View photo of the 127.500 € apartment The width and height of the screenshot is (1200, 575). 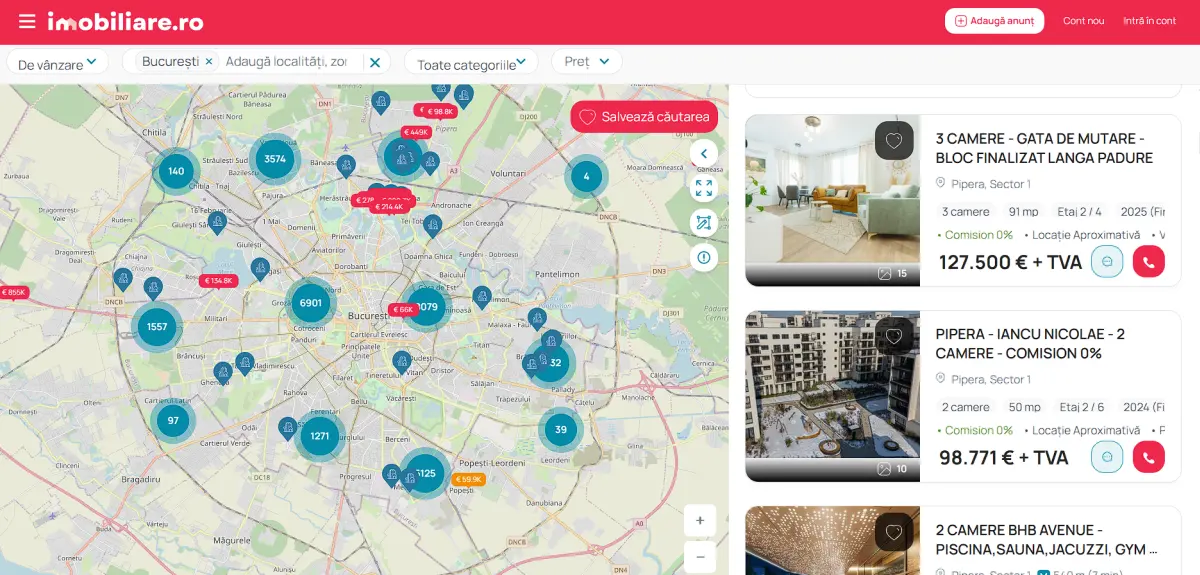coord(832,200)
